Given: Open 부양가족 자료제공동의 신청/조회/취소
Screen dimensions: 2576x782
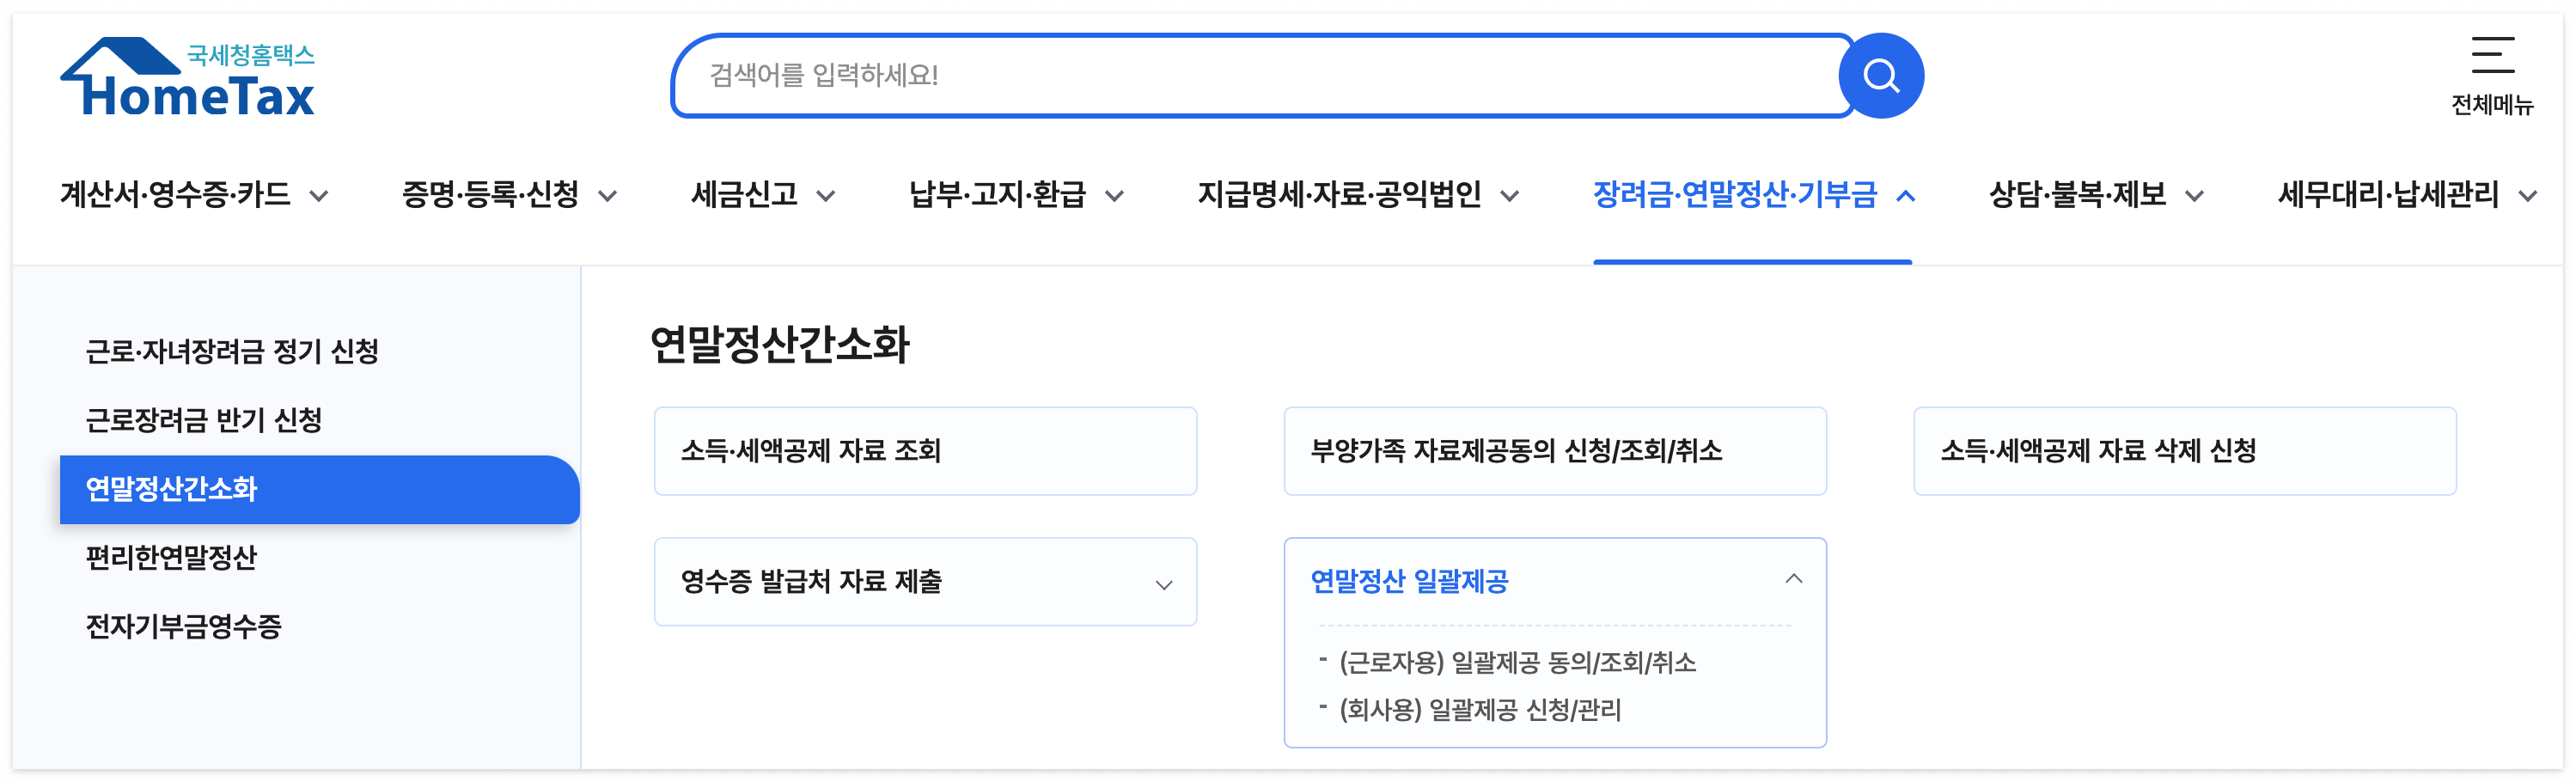Looking at the screenshot, I should coord(1555,450).
